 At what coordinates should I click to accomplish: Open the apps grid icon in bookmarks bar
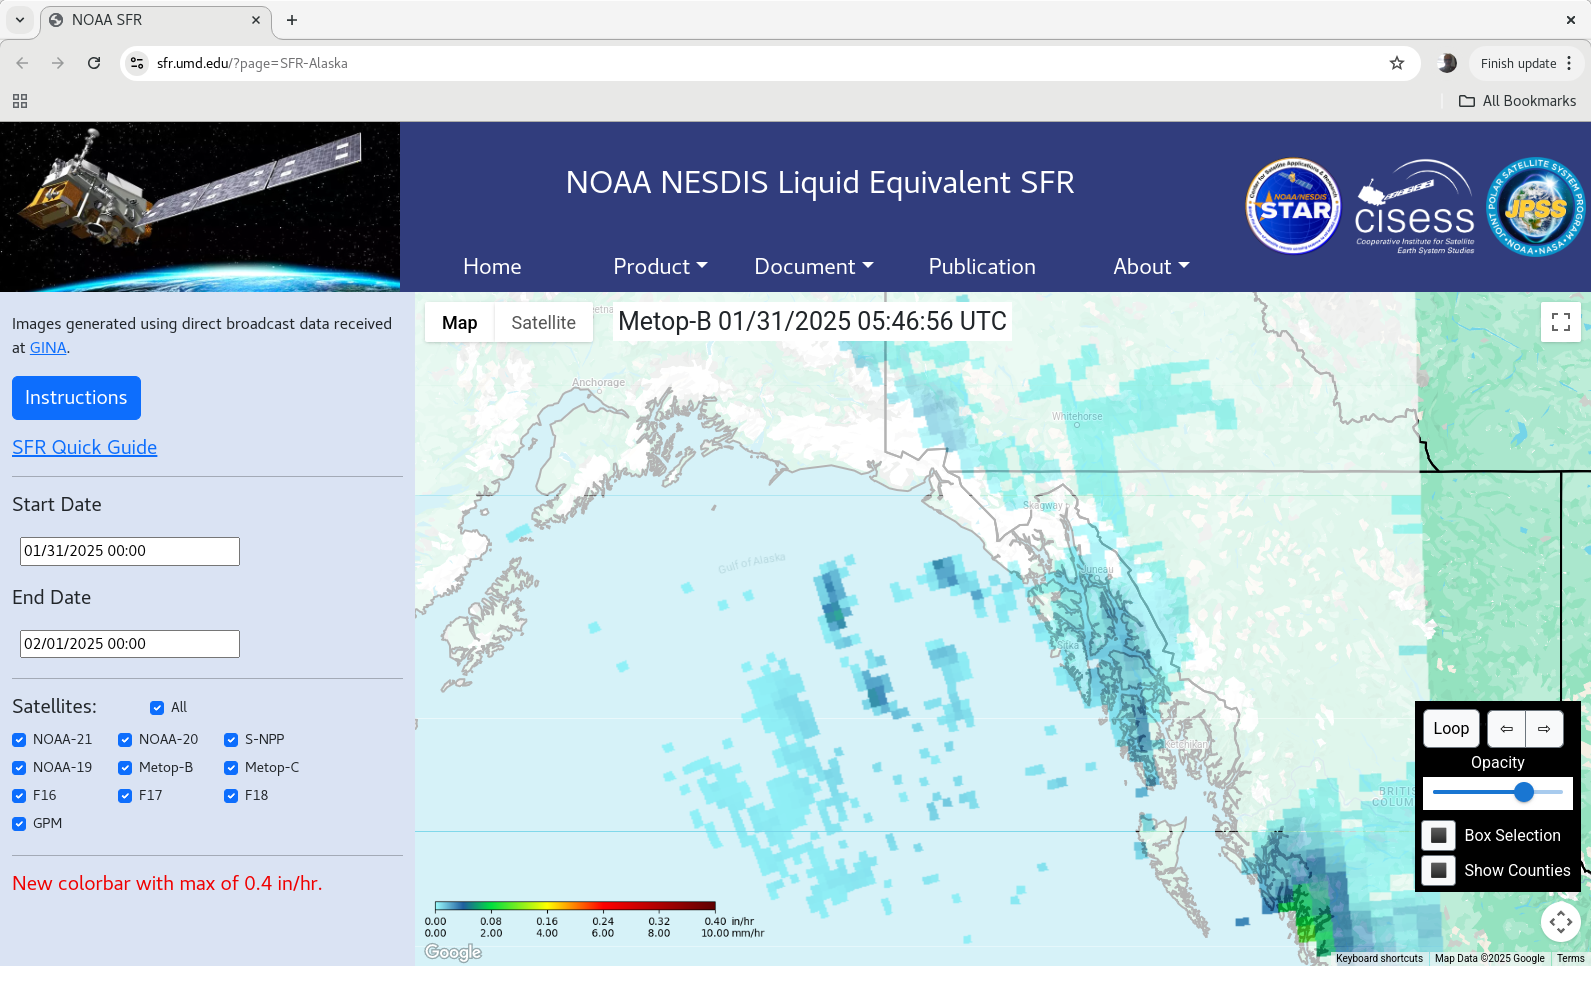point(20,101)
